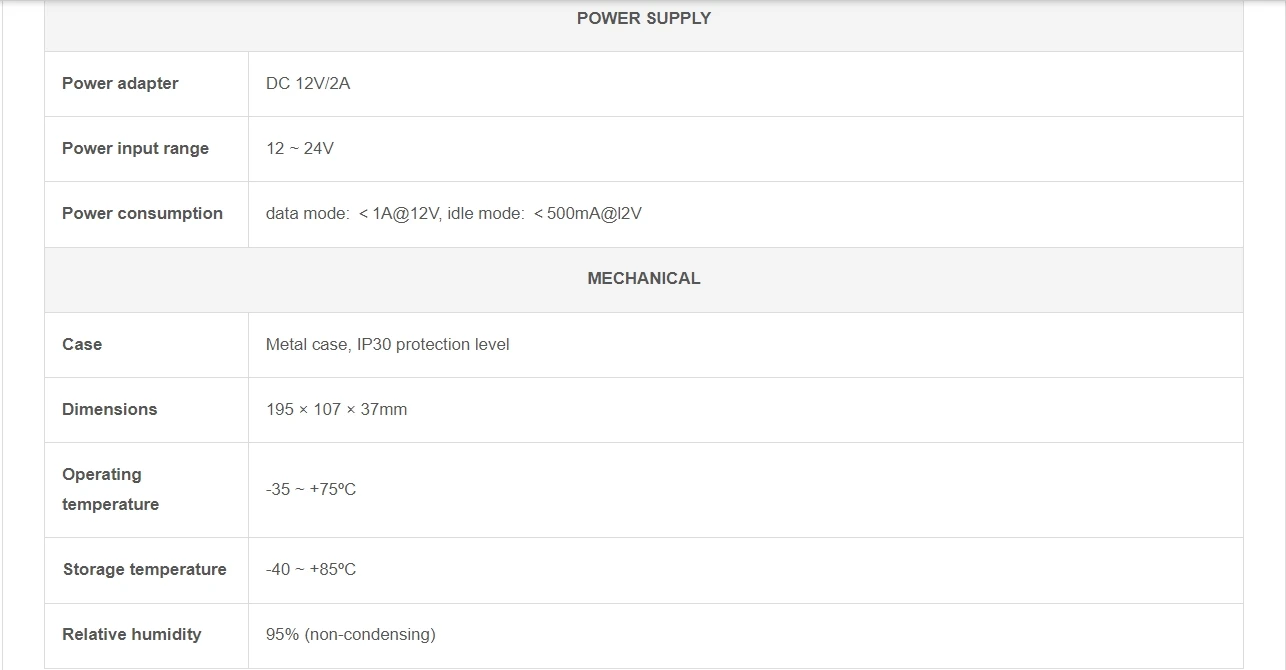Viewport: 1286px width, 670px height.
Task: Click the 12 ~ 24V value text
Action: [x=299, y=148]
